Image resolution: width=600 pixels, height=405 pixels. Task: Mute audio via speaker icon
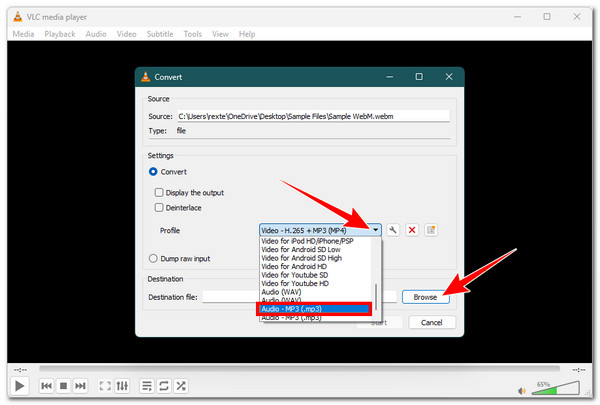pyautogui.click(x=522, y=391)
